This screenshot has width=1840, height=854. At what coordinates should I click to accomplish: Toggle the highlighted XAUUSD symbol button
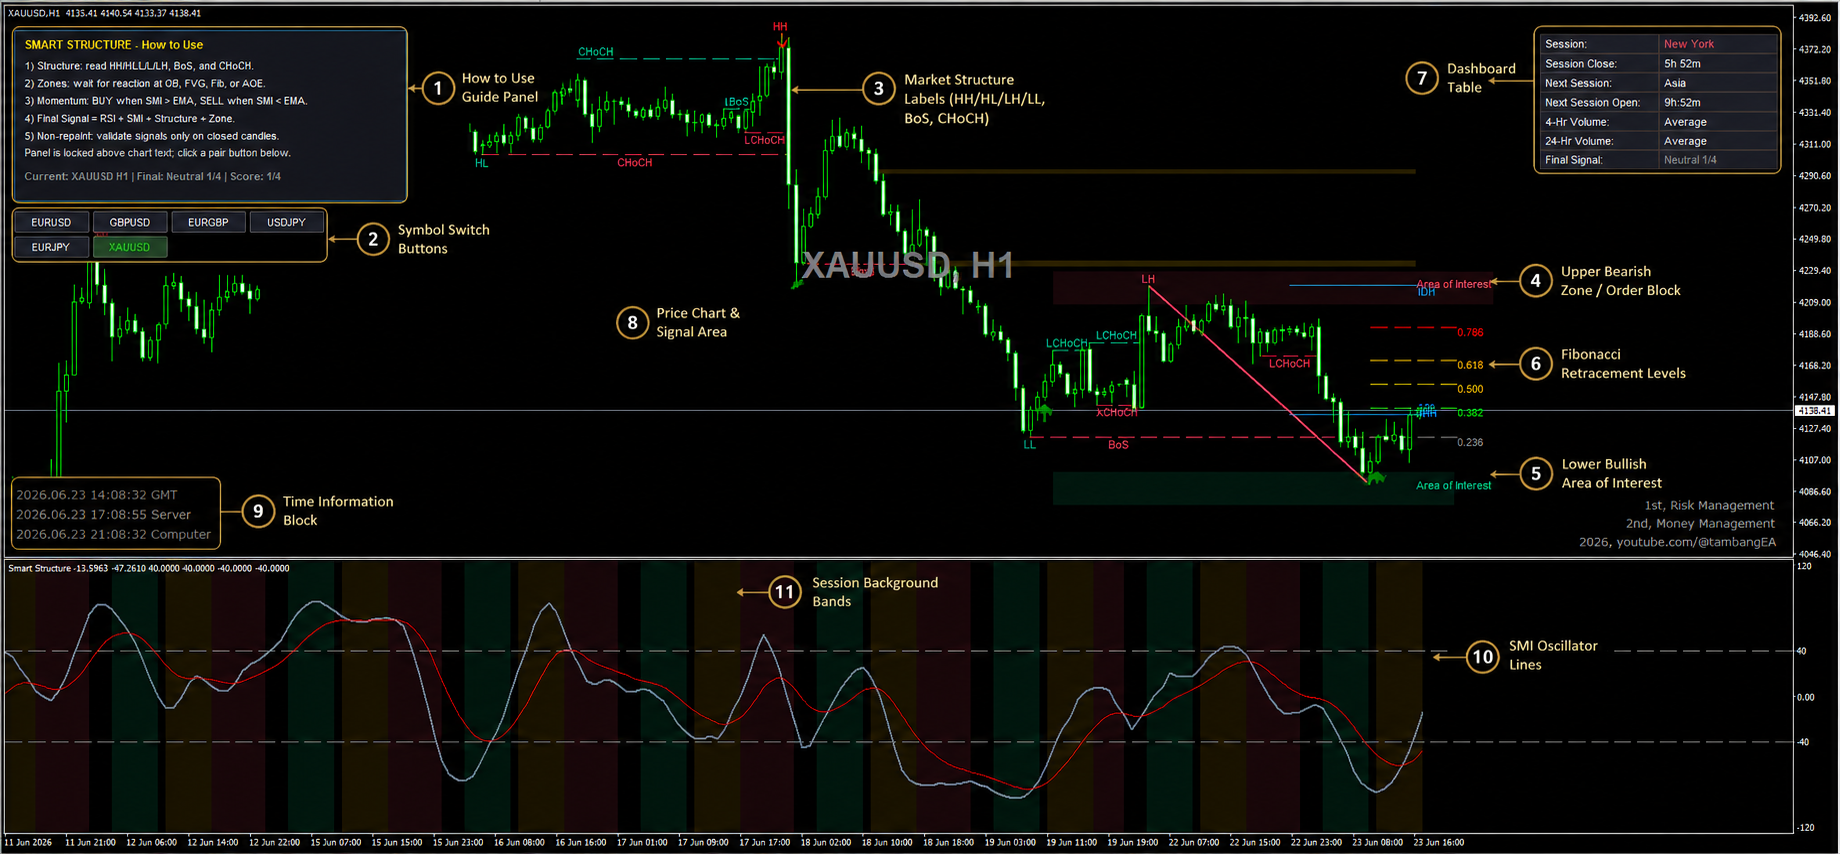[x=130, y=247]
